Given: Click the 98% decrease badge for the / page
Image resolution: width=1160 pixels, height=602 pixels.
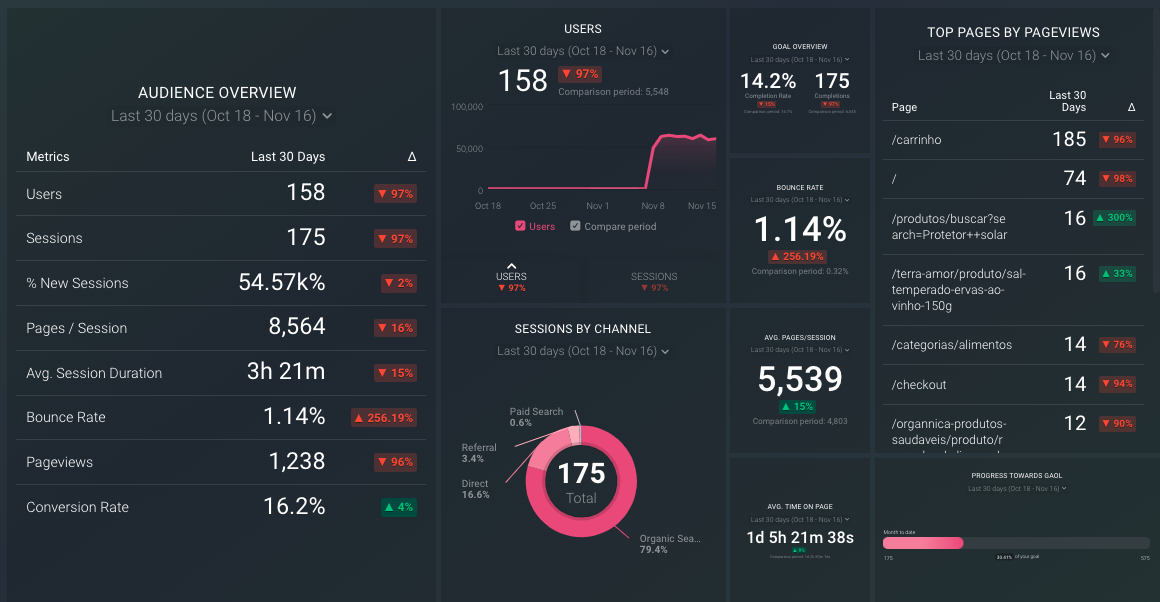Looking at the screenshot, I should (1117, 178).
